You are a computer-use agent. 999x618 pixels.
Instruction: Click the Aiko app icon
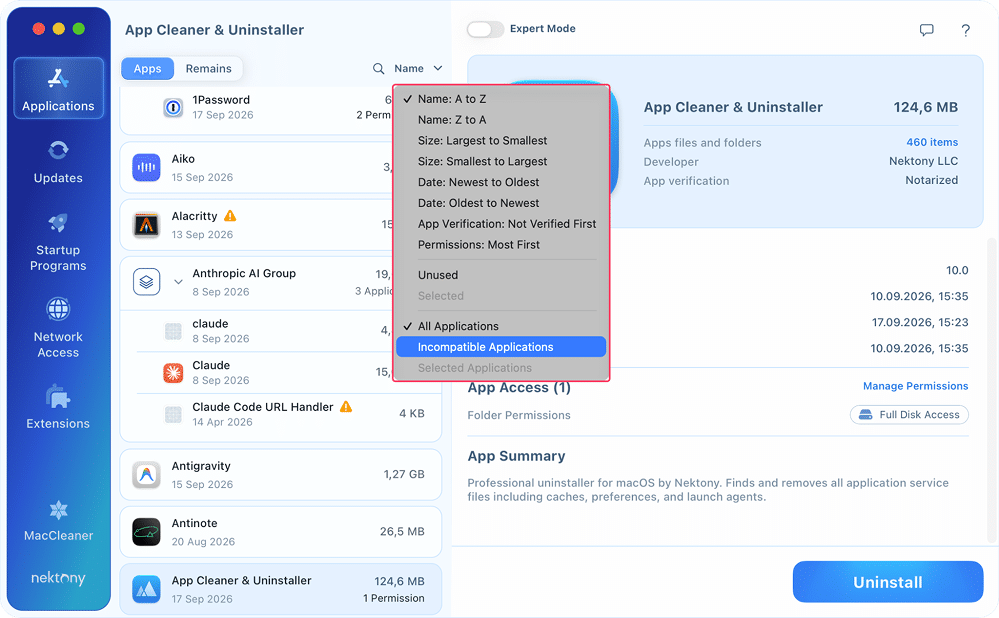pyautogui.click(x=147, y=168)
